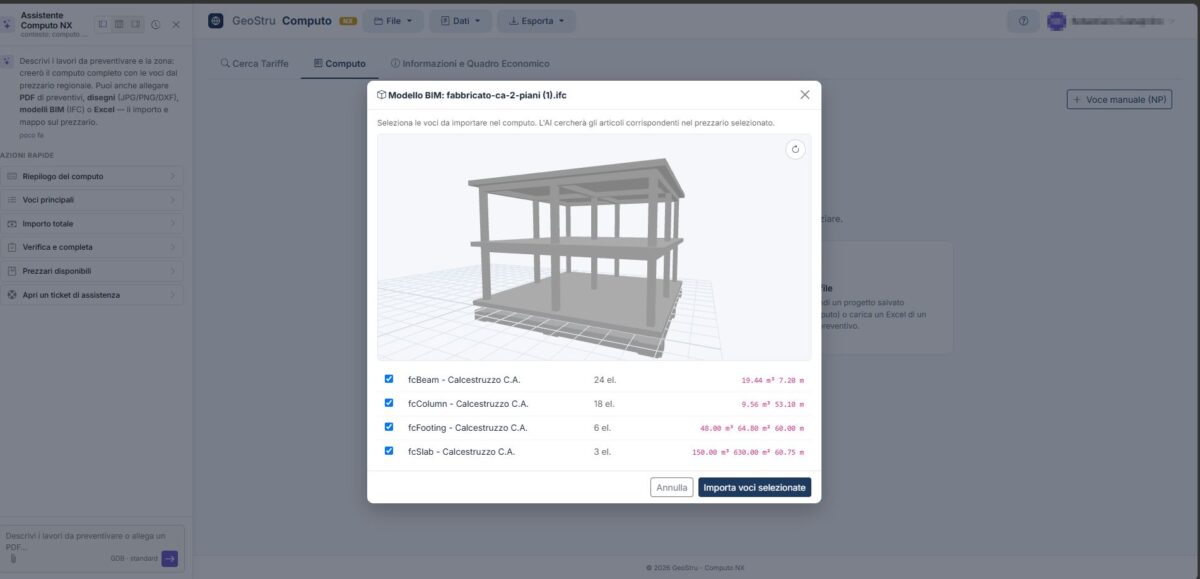Open the Esporta dropdown menu
The height and width of the screenshot is (579, 1200).
[536, 21]
